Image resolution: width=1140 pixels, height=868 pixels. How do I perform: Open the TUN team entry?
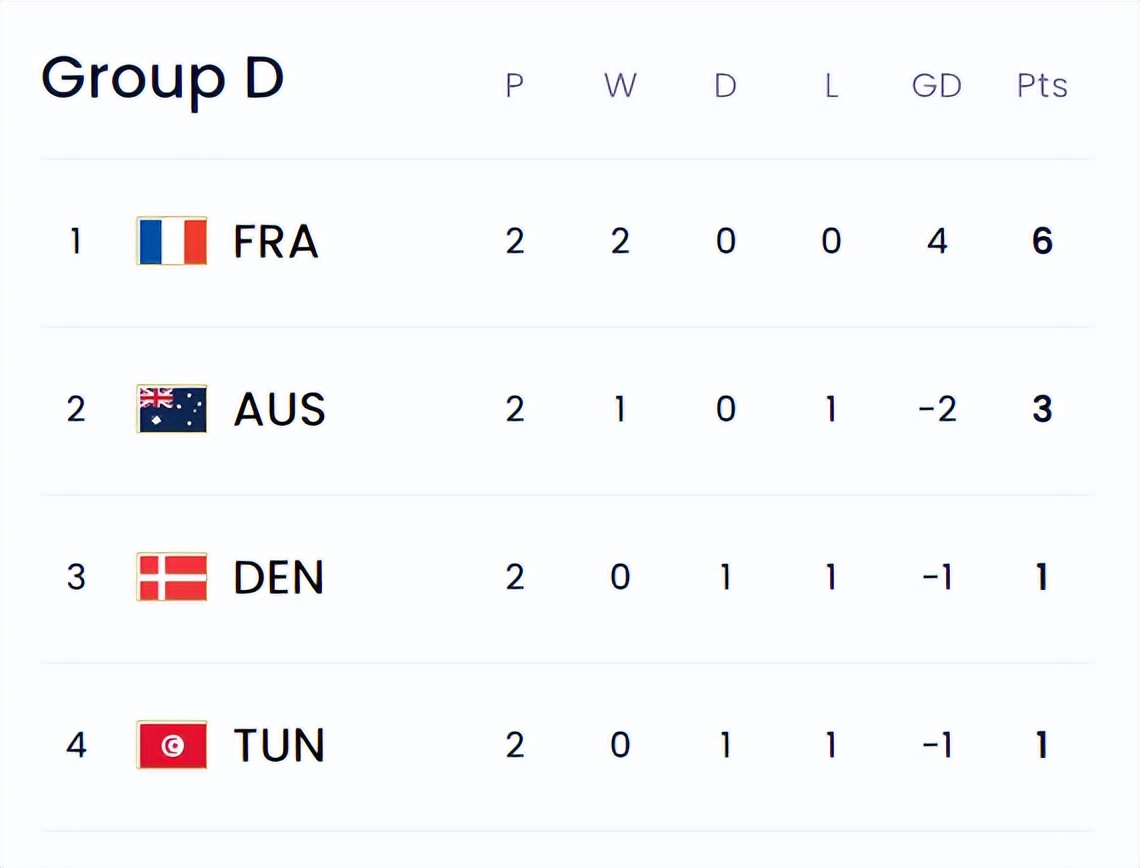(279, 746)
